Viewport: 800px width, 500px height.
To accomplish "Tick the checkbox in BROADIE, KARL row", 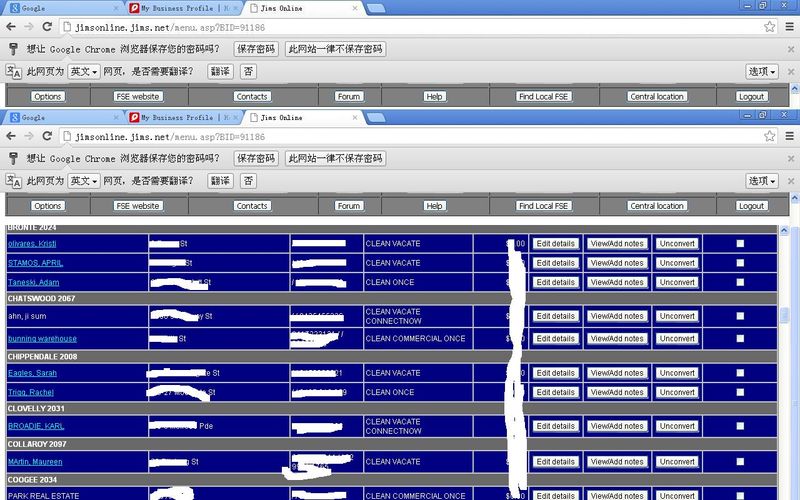I will coord(740,427).
